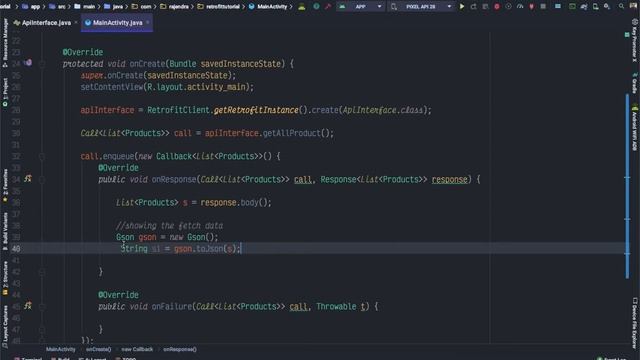Open the Favorites tool window

pos(5,185)
